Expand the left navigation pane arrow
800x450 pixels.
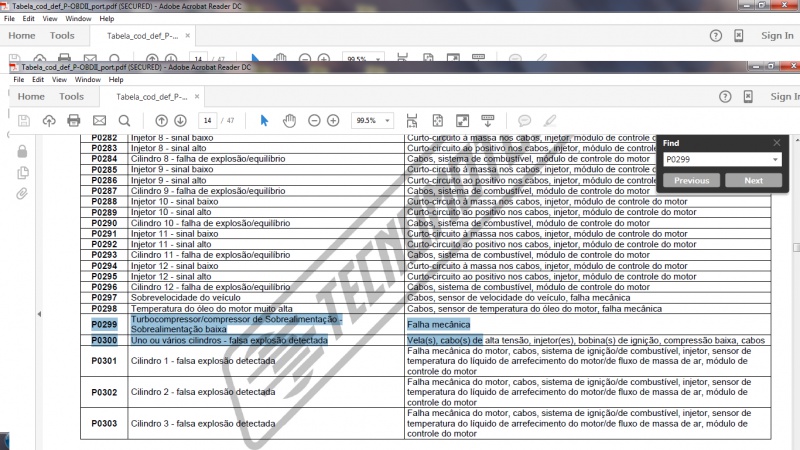[x=39, y=314]
